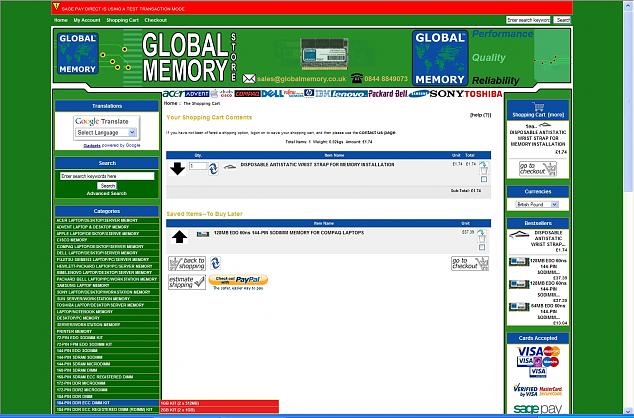
Task: Open CISCO MEMORY category
Action: coord(107,240)
